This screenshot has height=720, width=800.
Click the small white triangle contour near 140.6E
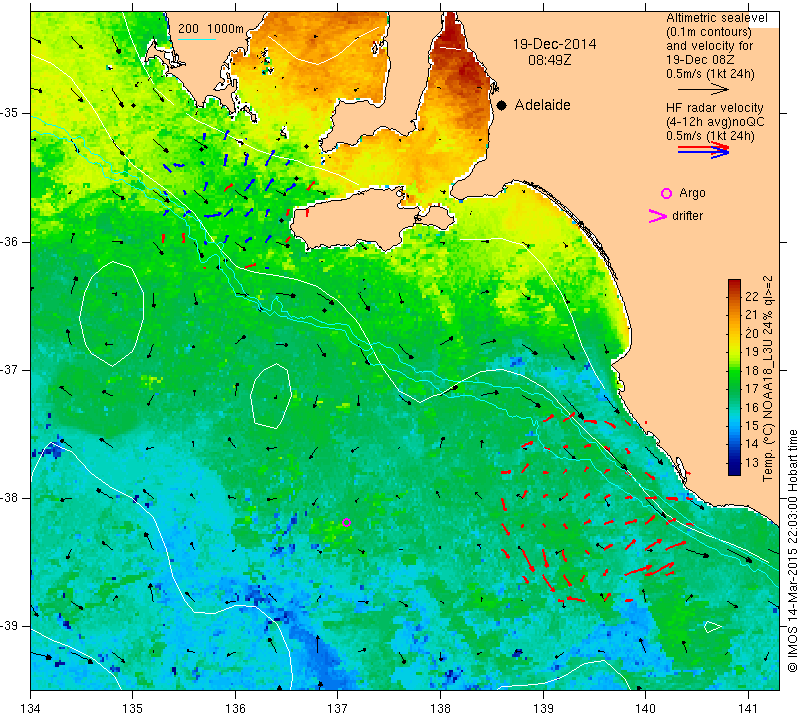tap(712, 628)
